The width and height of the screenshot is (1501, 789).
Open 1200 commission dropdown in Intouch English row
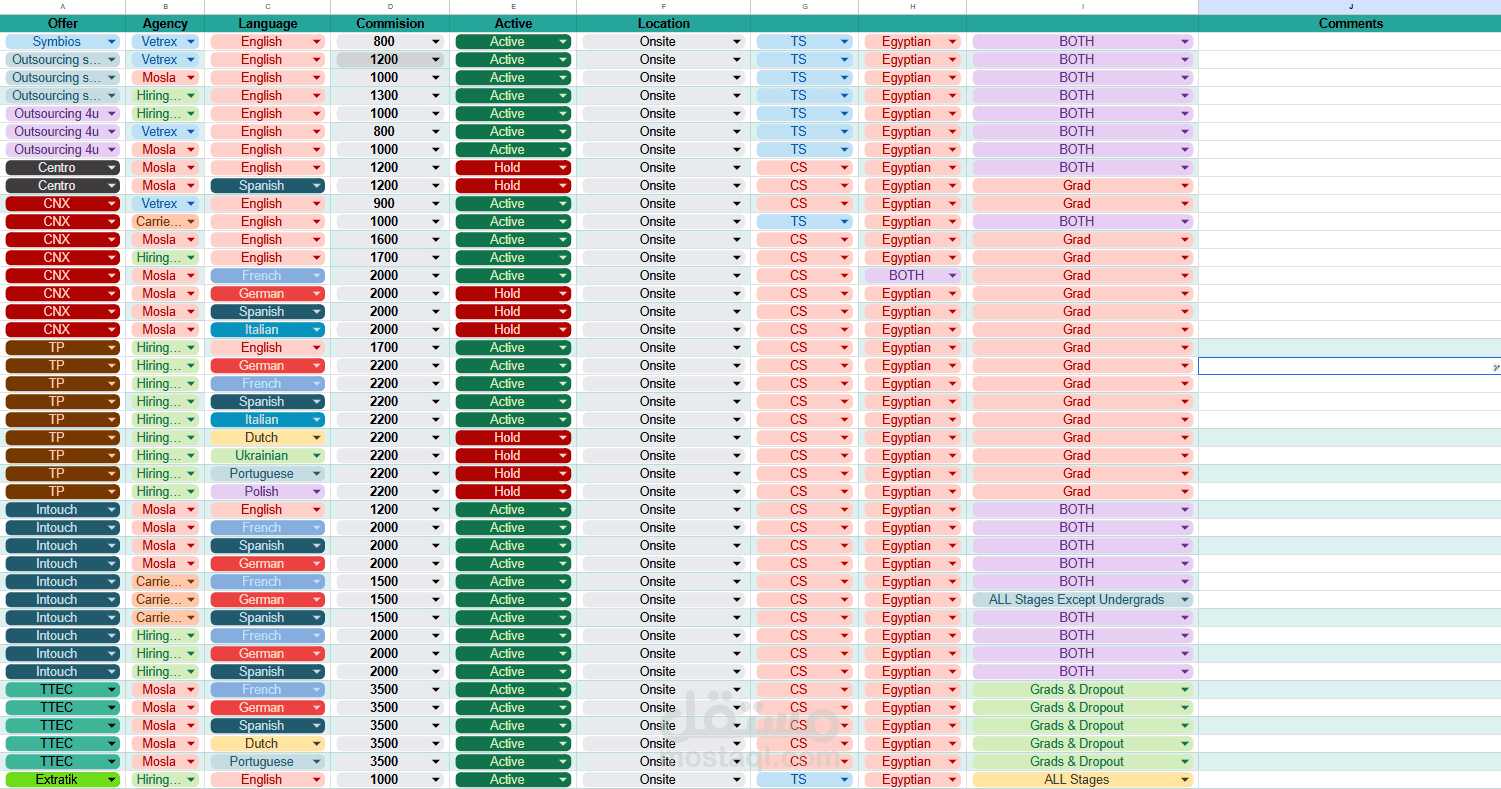coord(390,510)
